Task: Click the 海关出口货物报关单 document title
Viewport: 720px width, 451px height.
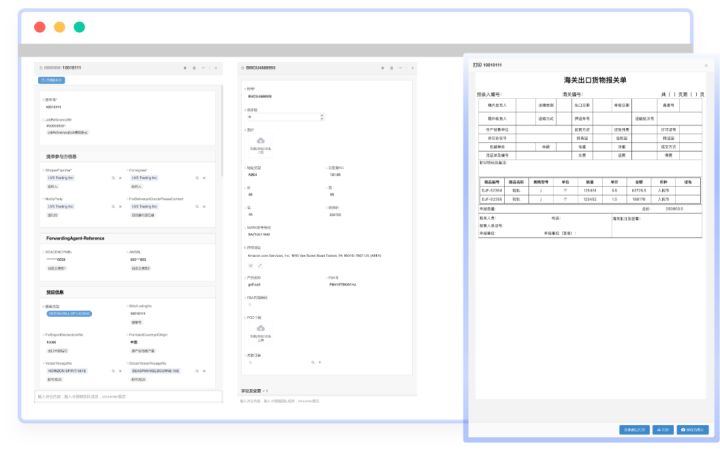Action: pos(595,80)
